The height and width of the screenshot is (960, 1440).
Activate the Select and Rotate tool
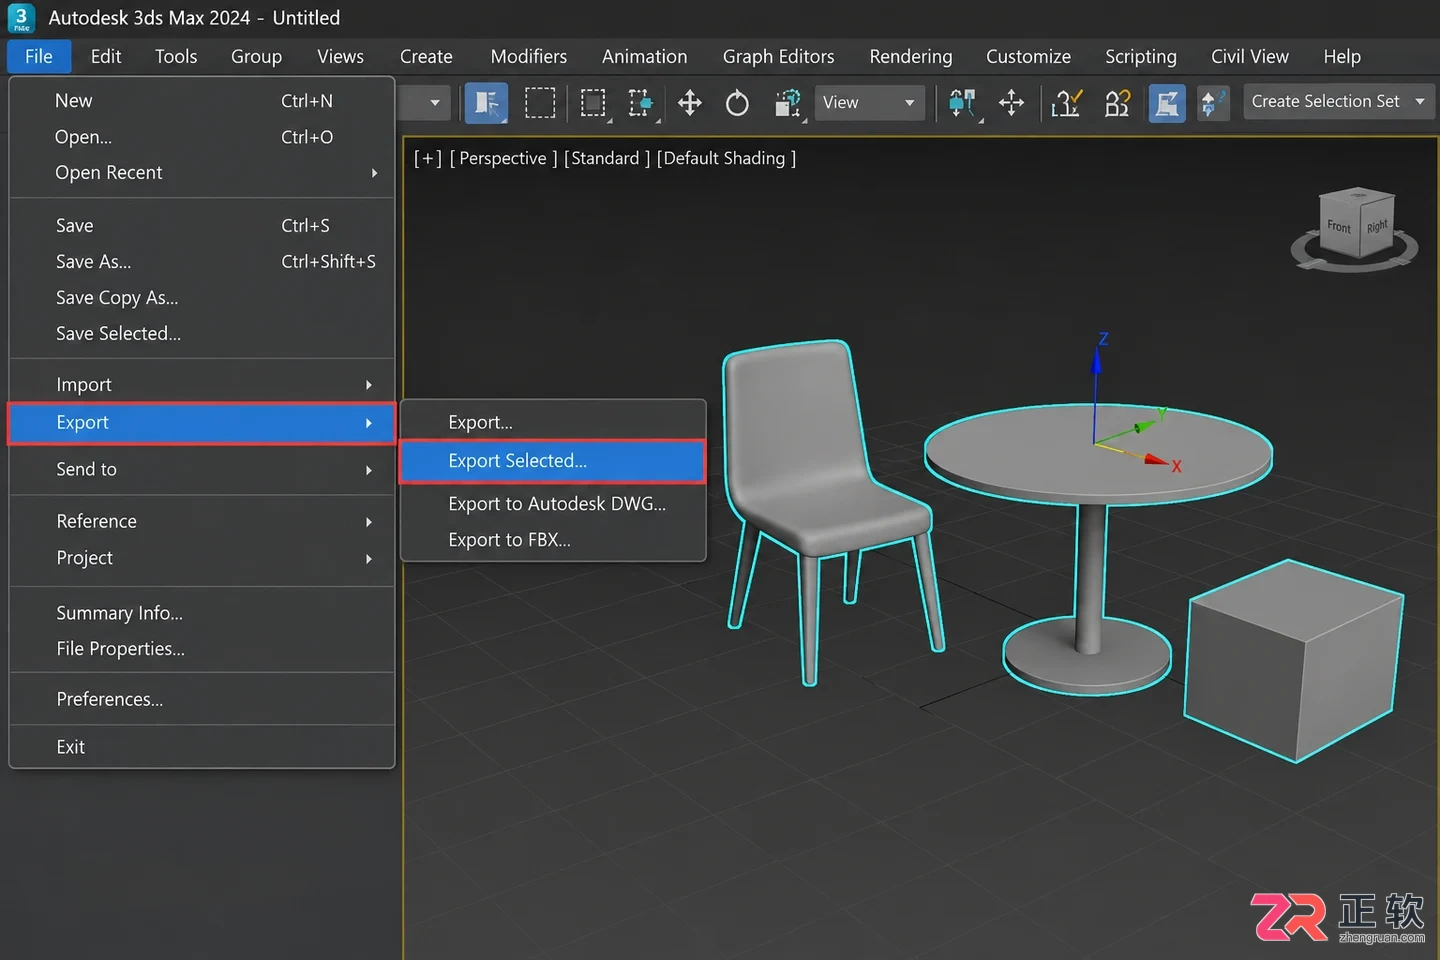tap(737, 103)
